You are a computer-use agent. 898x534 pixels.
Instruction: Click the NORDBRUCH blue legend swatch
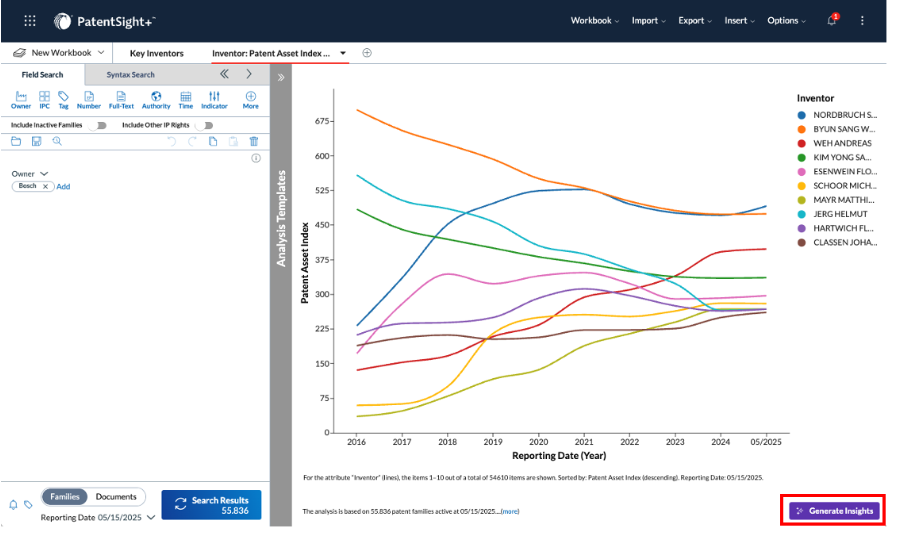tap(802, 115)
